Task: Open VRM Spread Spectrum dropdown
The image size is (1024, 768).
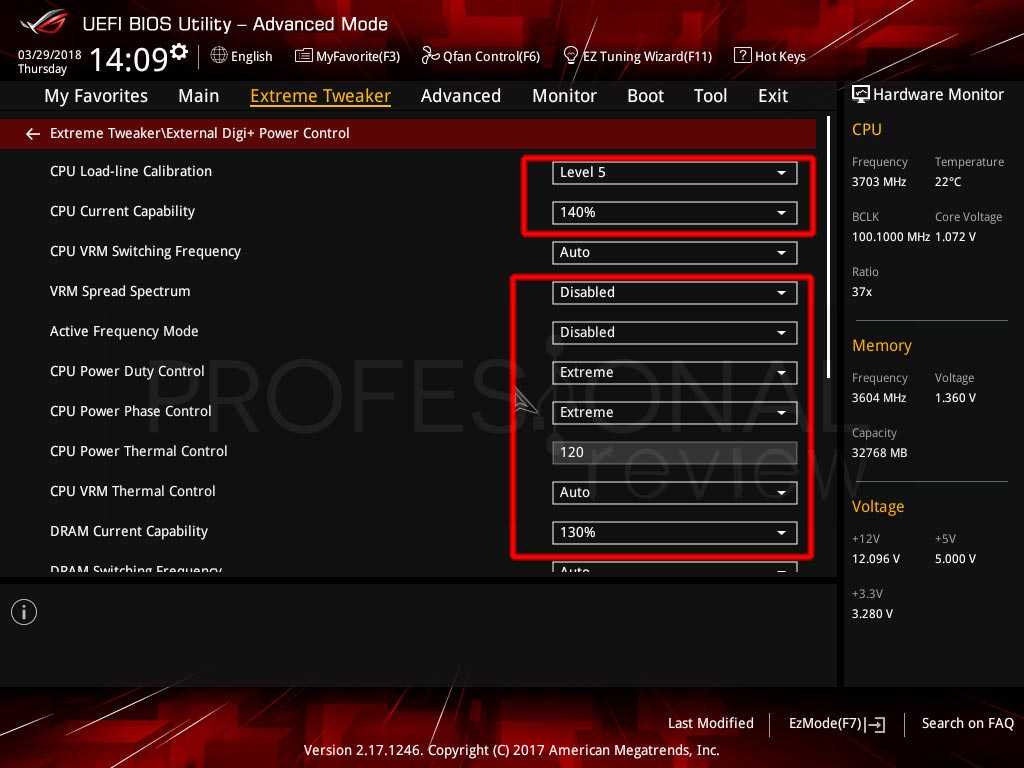Action: tap(675, 292)
